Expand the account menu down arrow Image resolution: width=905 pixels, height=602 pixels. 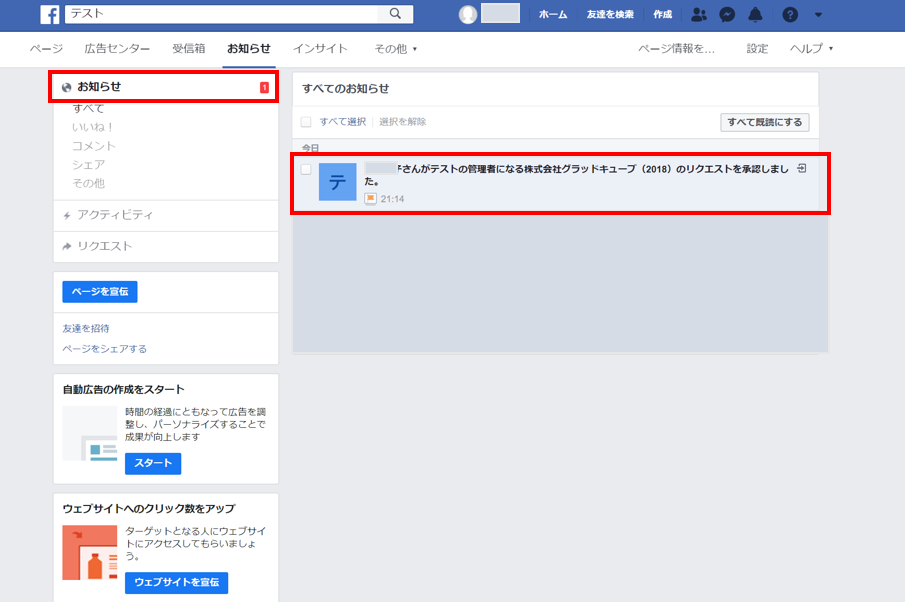(x=818, y=15)
